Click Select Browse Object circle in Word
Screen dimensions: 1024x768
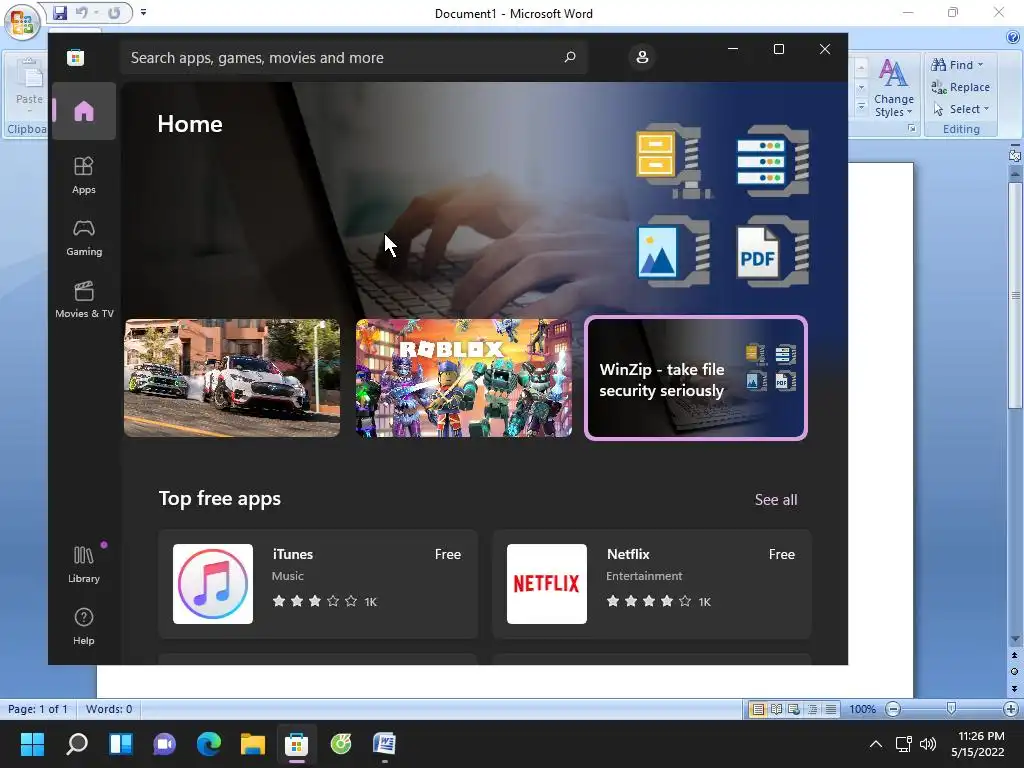tap(1015, 671)
